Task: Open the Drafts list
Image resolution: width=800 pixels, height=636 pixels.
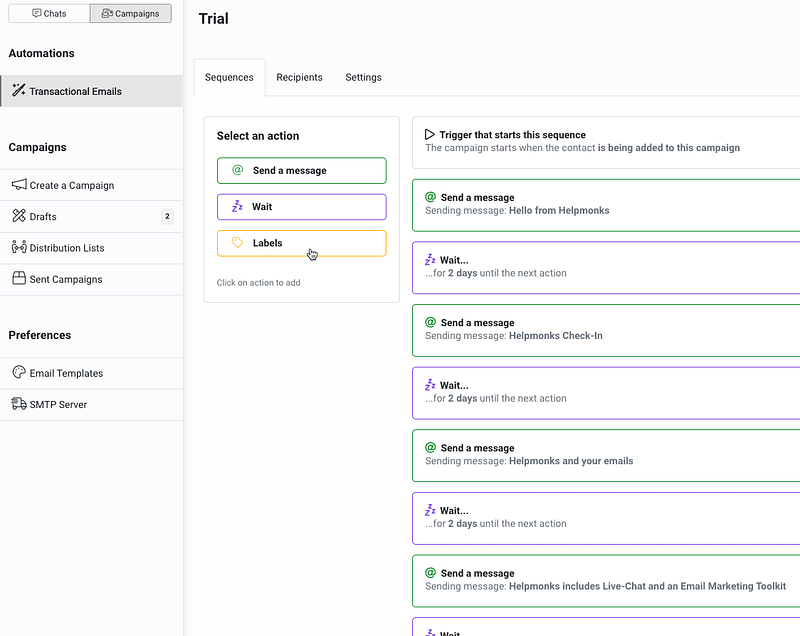Action: pos(91,216)
